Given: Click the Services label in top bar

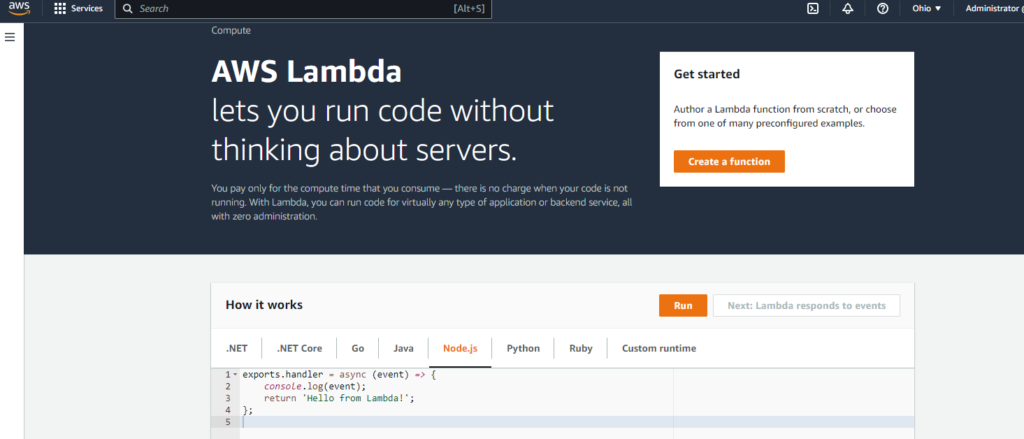Looking at the screenshot, I should [87, 8].
